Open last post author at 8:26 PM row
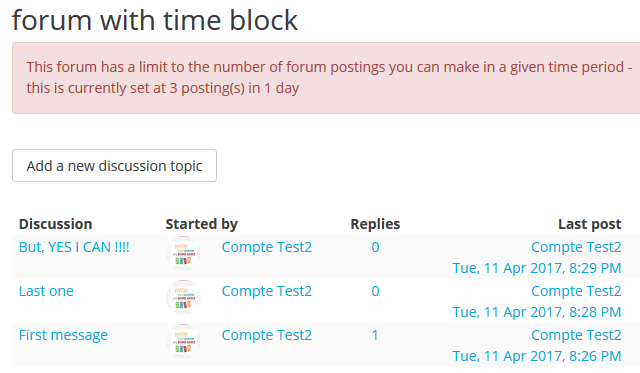Viewport: 640px width, 373px height. pos(576,335)
